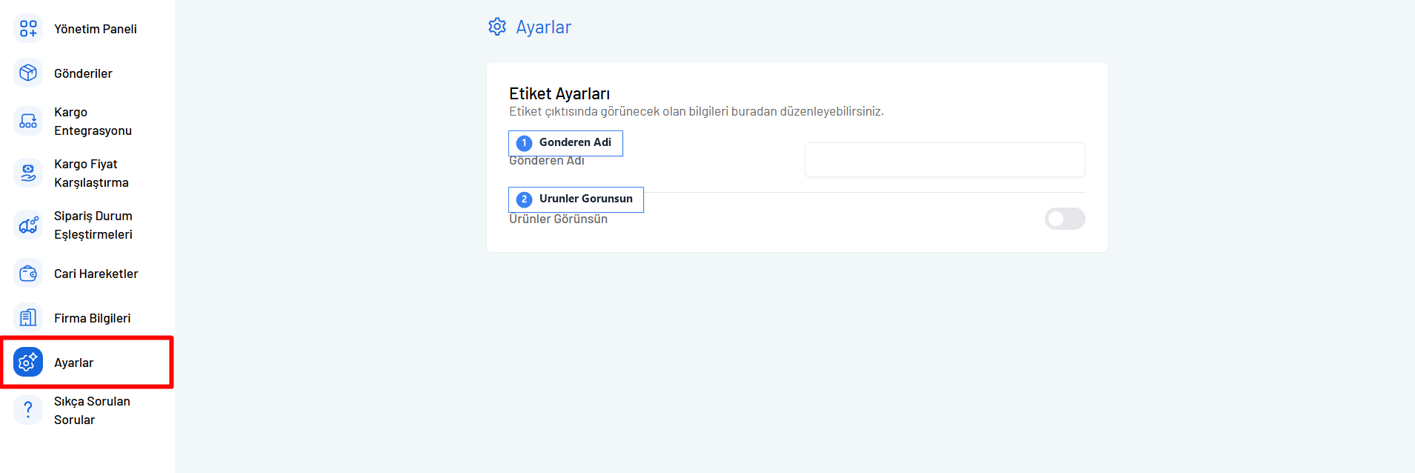Click the Sipariş Durum Eşleştirmeleri icon
The image size is (1415, 473).
pos(28,225)
